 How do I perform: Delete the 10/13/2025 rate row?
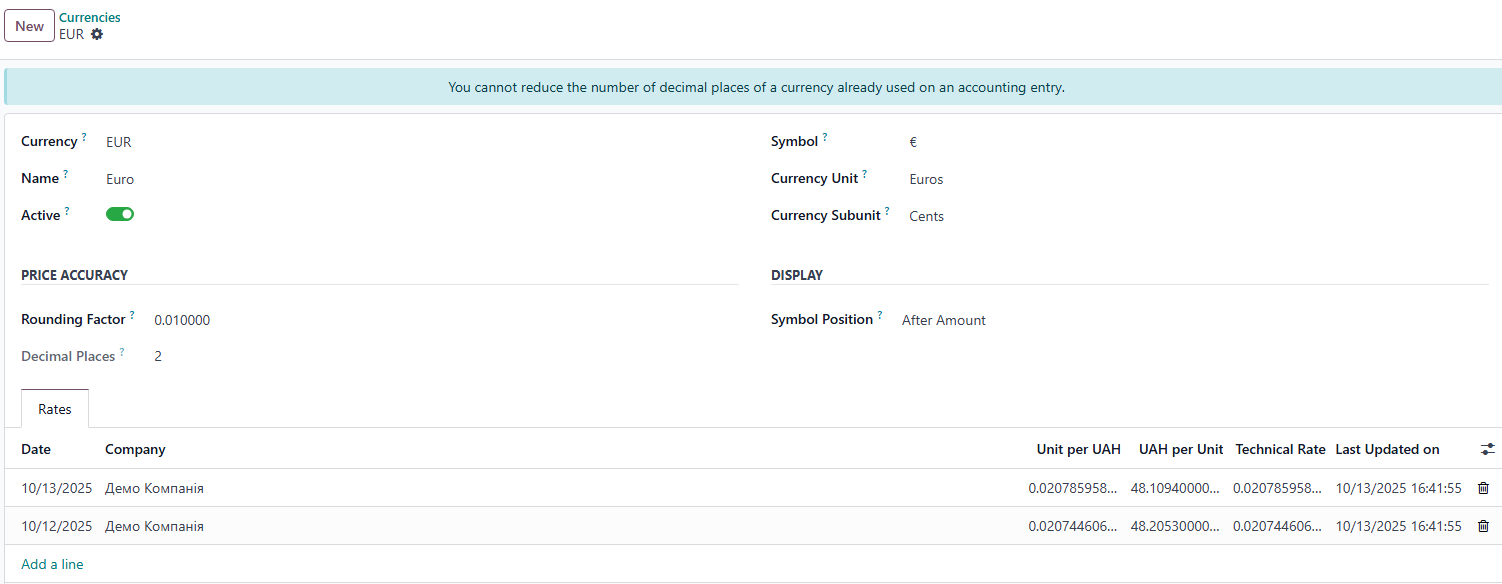[x=1483, y=488]
